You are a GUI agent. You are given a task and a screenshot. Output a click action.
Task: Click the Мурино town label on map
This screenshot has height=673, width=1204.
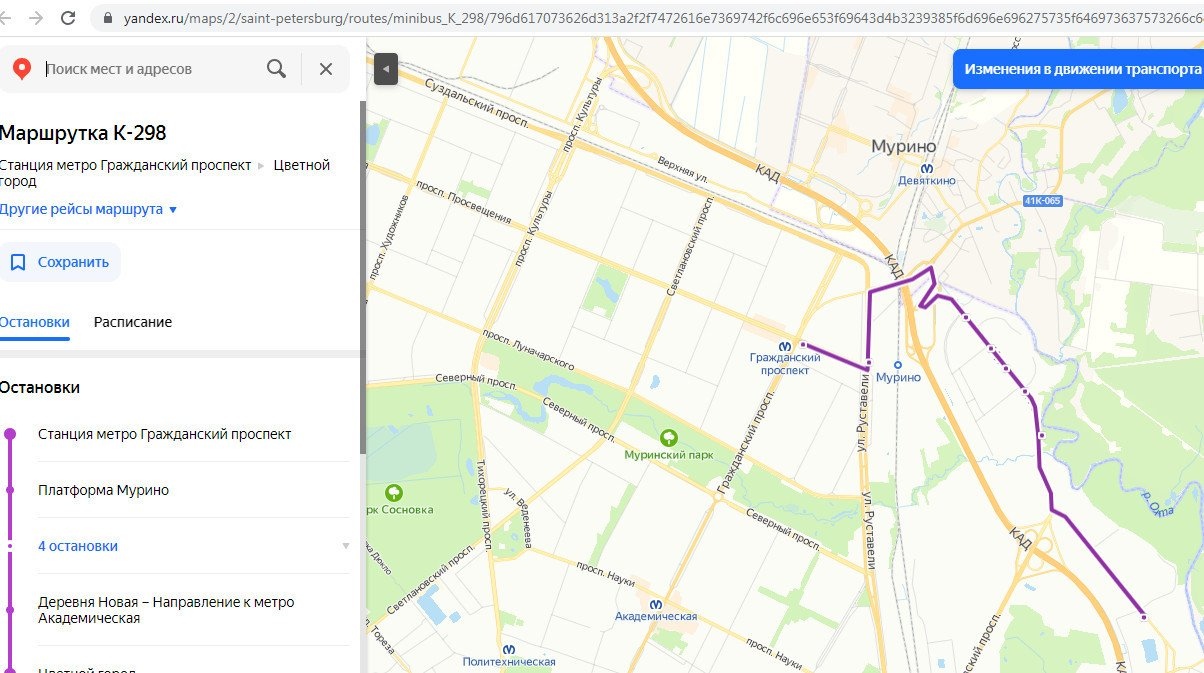pos(902,146)
